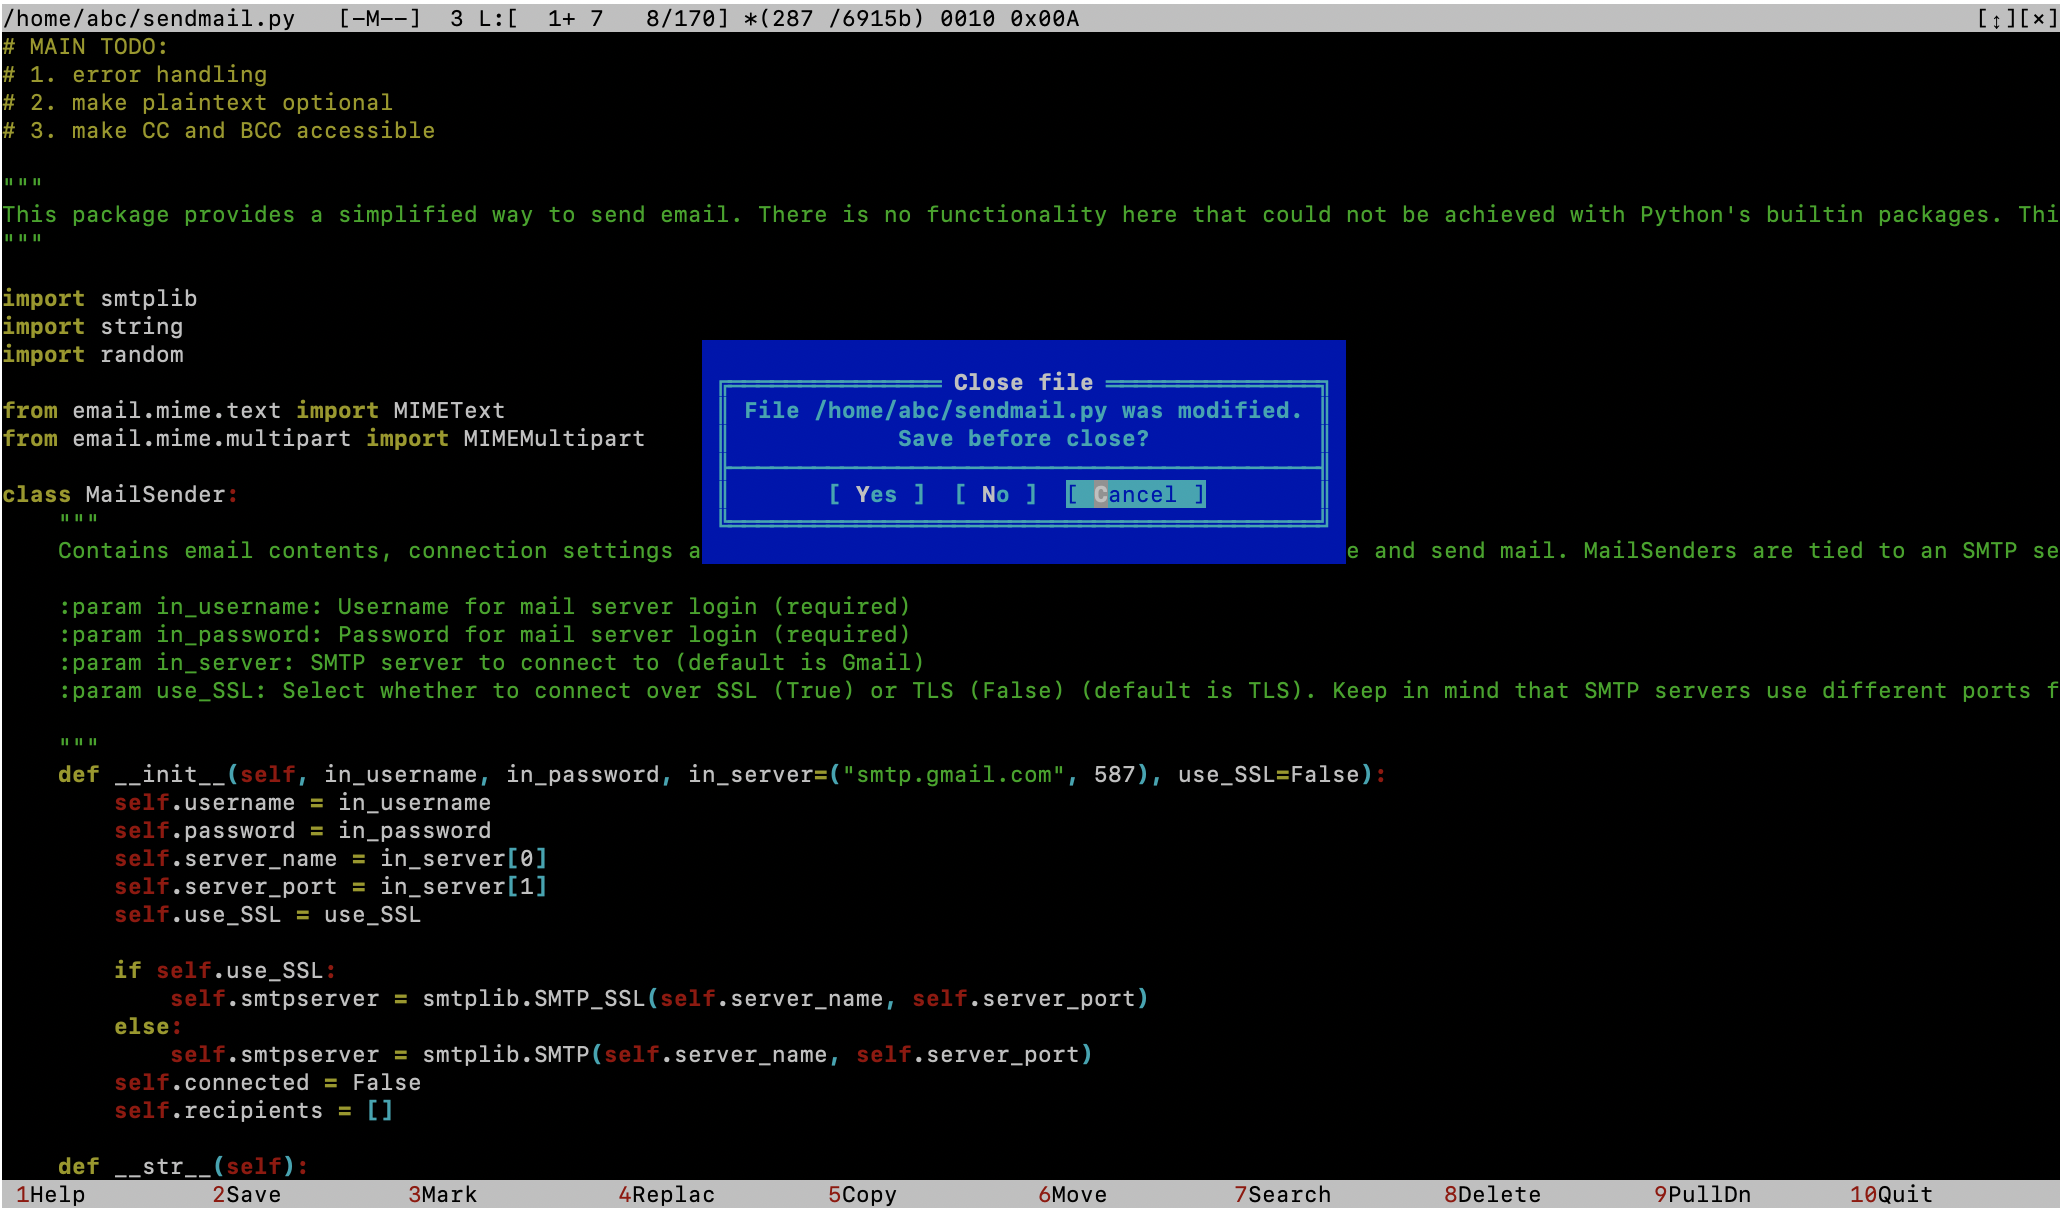Click the editor close [×] icon
Image resolution: width=2060 pixels, height=1210 pixels.
[x=2038, y=18]
